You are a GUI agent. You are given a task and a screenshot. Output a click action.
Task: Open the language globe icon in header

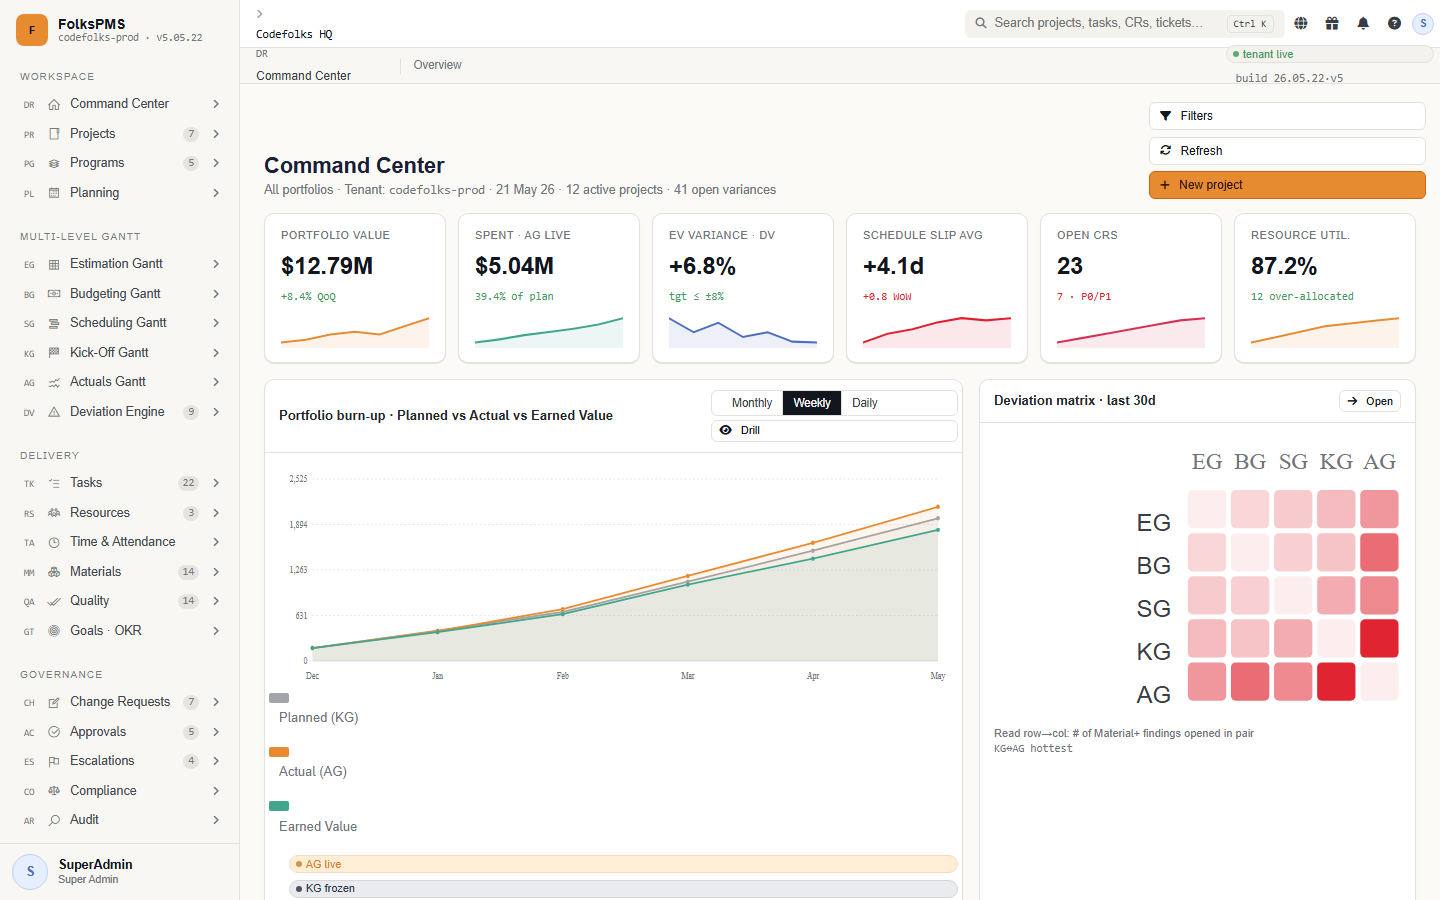pos(1301,23)
